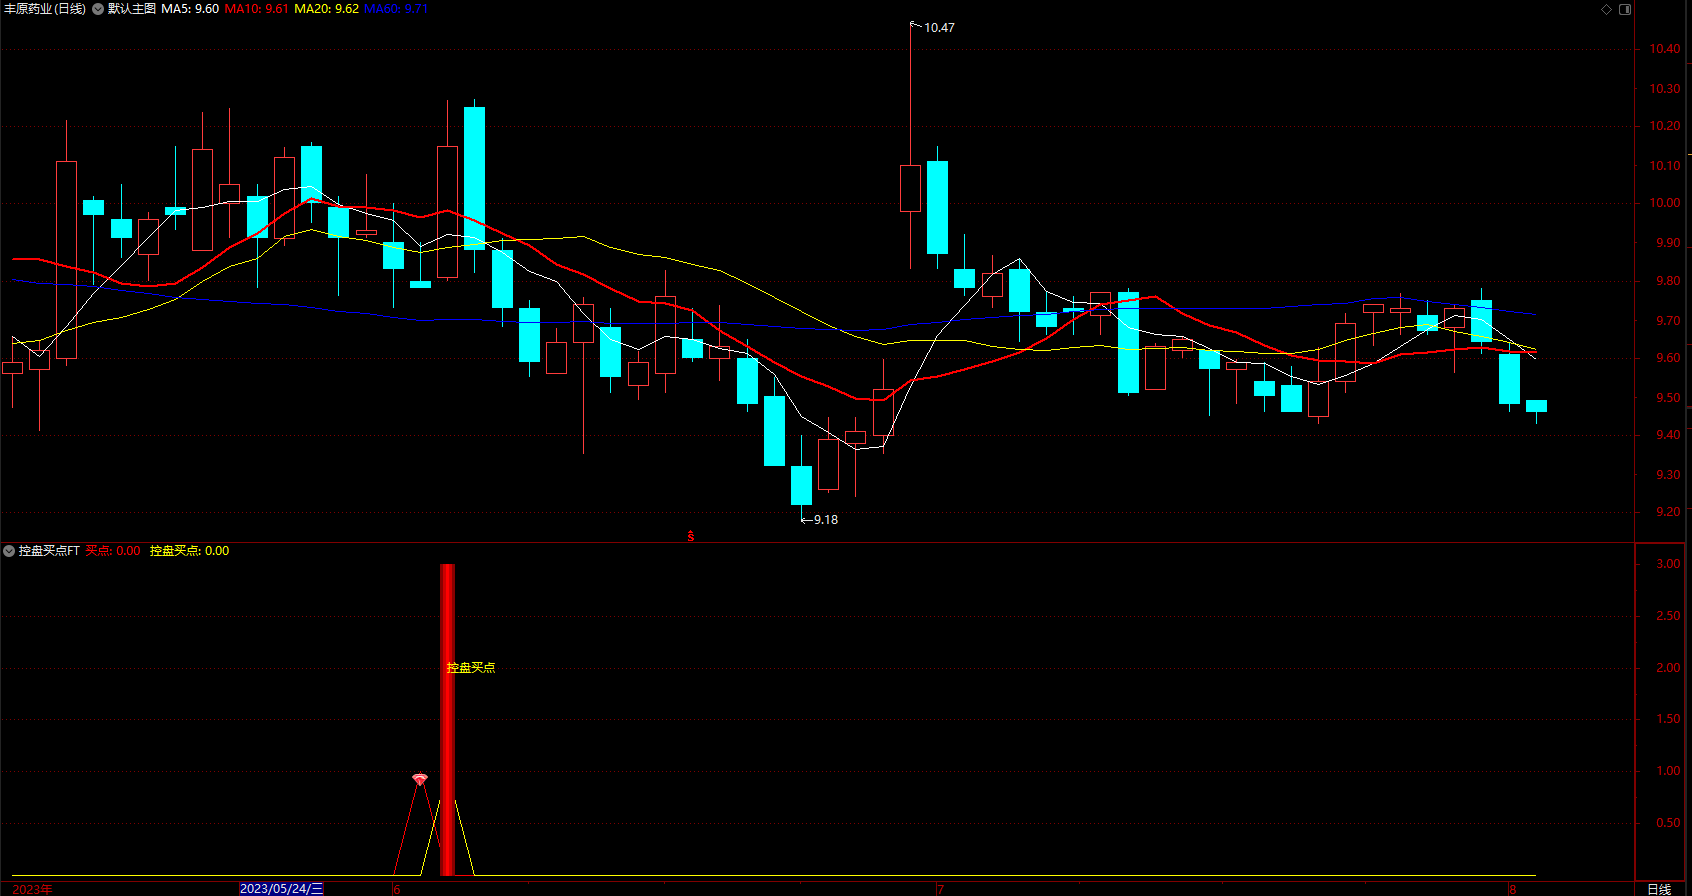Viewport: 1692px width, 896px height.
Task: Toggle the side panel layout icon
Action: pos(1625,9)
